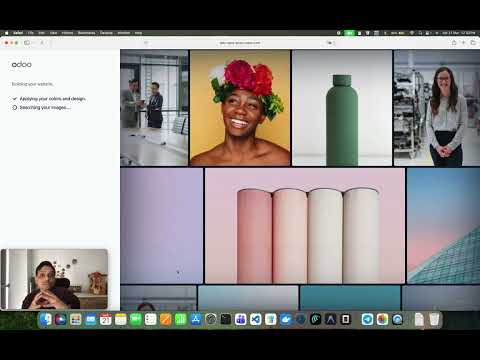Select the glass roof sunset sky photo

[443, 226]
